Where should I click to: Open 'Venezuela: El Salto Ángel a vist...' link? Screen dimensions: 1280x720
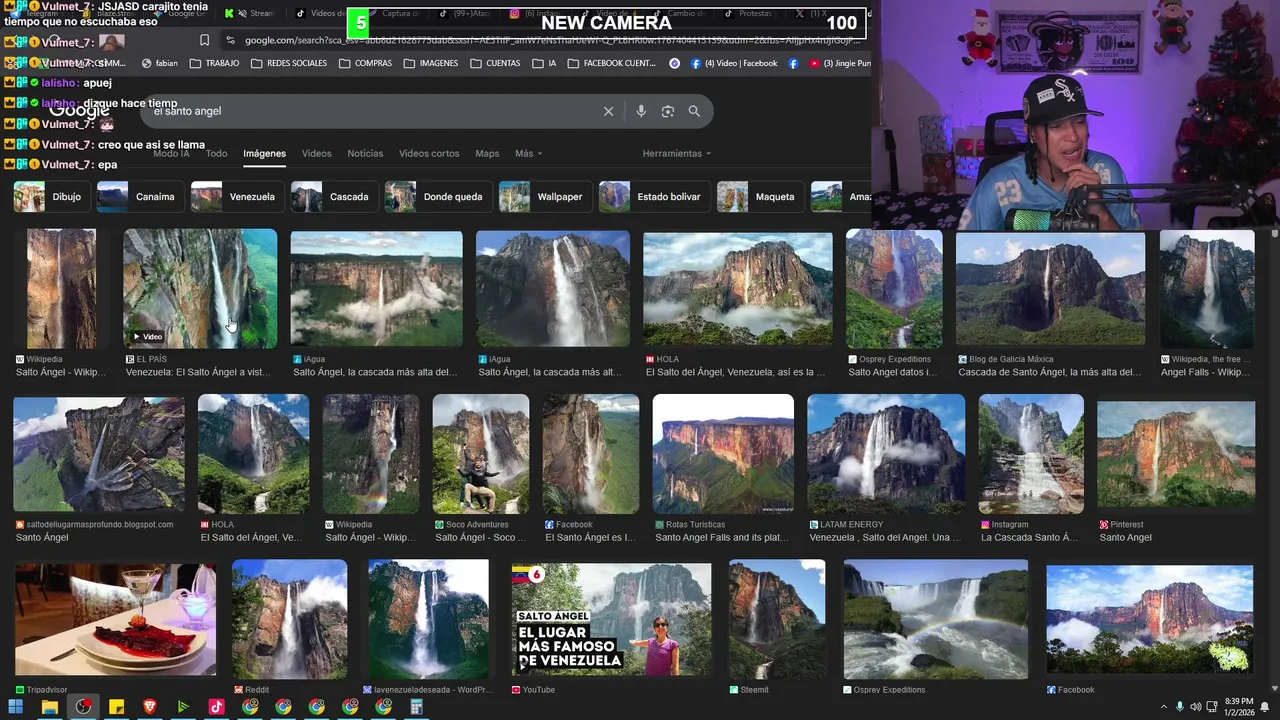198,372
